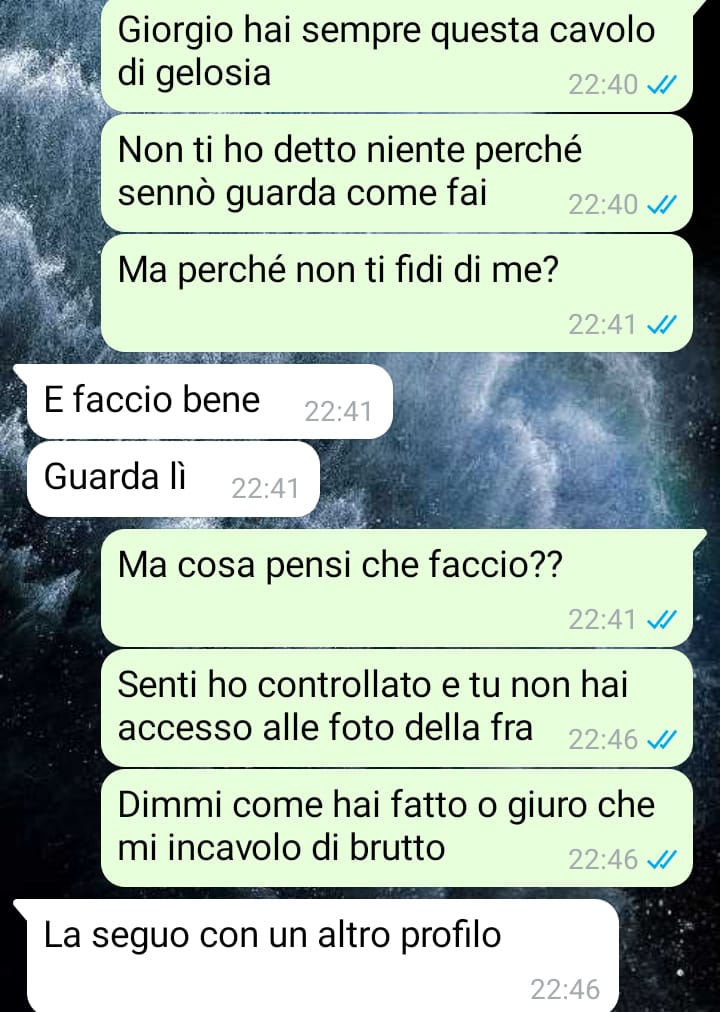The width and height of the screenshot is (720, 1012).
Task: Tap the 'Ma perché non ti fidi di me?' bubble
Action: 397,293
